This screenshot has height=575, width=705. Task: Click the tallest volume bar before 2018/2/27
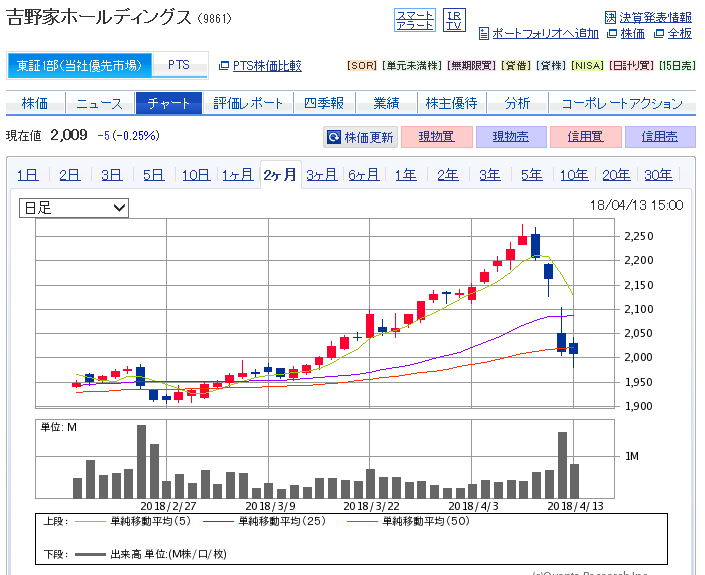[141, 462]
